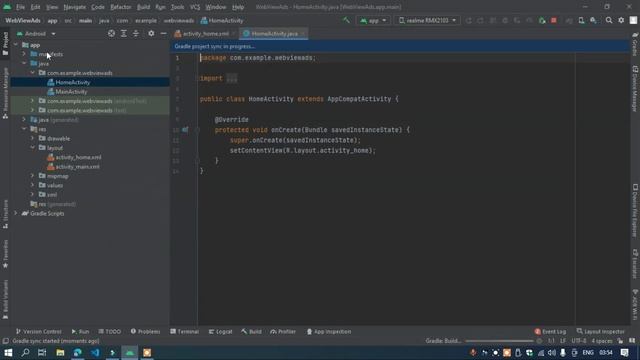640x360 pixels.
Task: Open the File menu
Action: [20, 7]
